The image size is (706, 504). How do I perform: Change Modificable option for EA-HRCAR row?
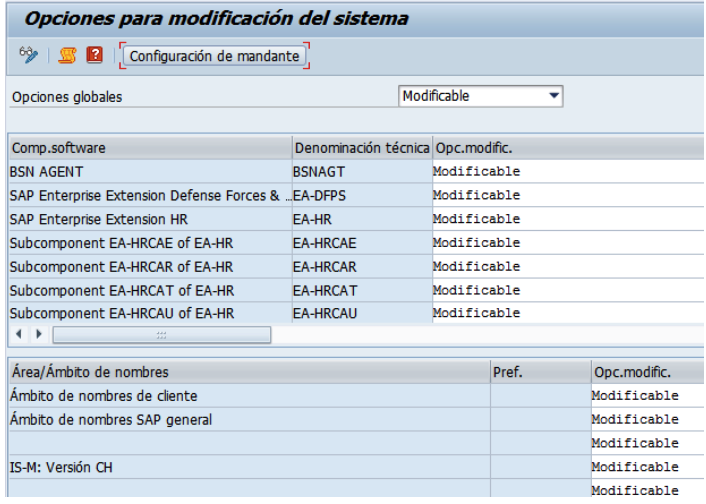569,267
